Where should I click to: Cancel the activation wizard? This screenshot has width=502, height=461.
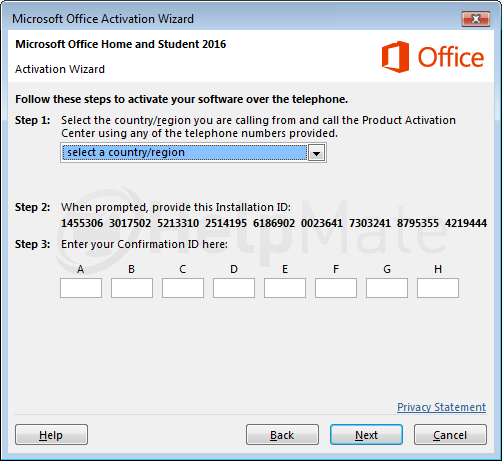pyautogui.click(x=450, y=435)
